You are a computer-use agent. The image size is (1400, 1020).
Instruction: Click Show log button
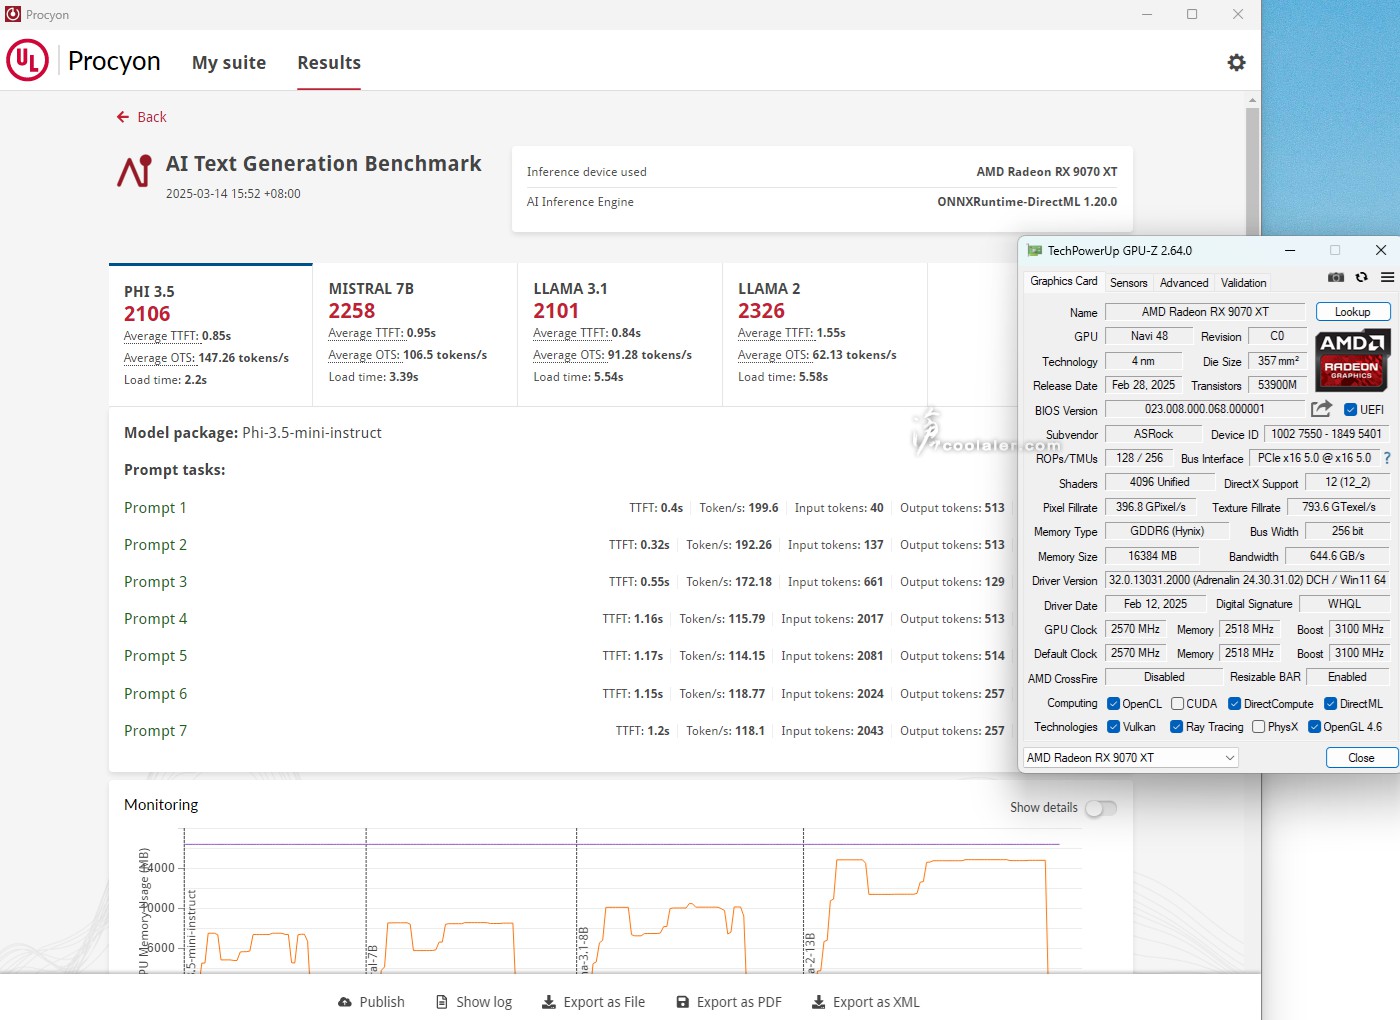pyautogui.click(x=474, y=1002)
